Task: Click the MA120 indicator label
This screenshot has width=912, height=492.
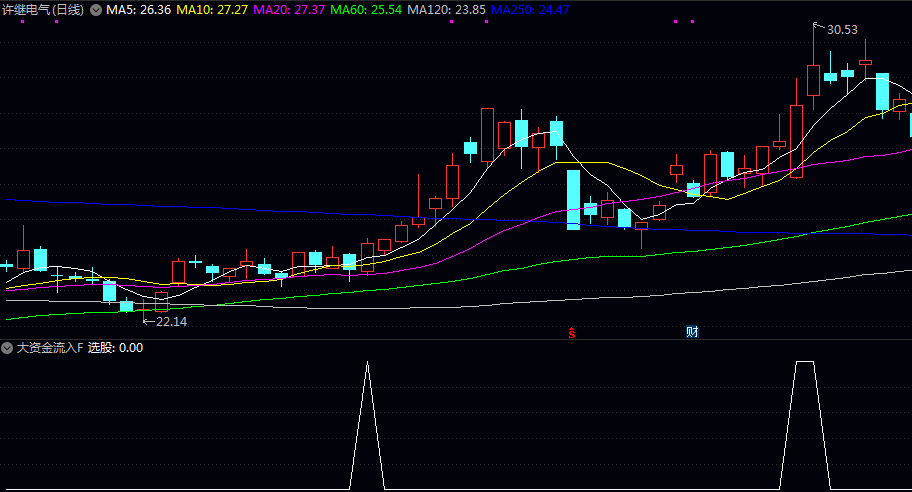Action: (x=447, y=9)
